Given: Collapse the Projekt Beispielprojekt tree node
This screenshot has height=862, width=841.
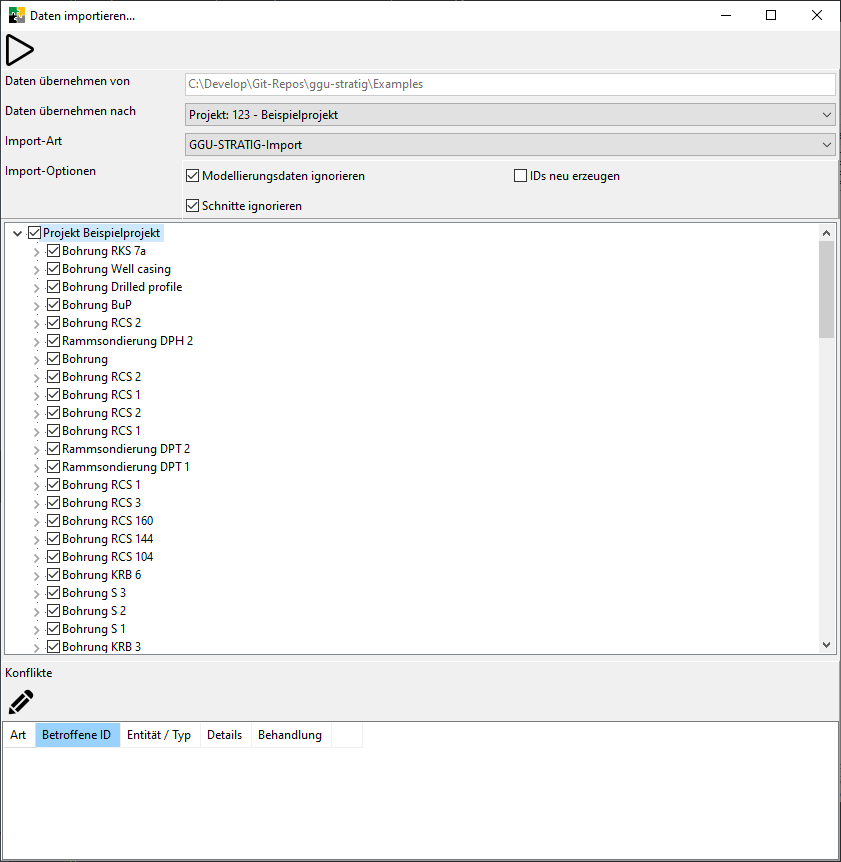Looking at the screenshot, I should [18, 233].
